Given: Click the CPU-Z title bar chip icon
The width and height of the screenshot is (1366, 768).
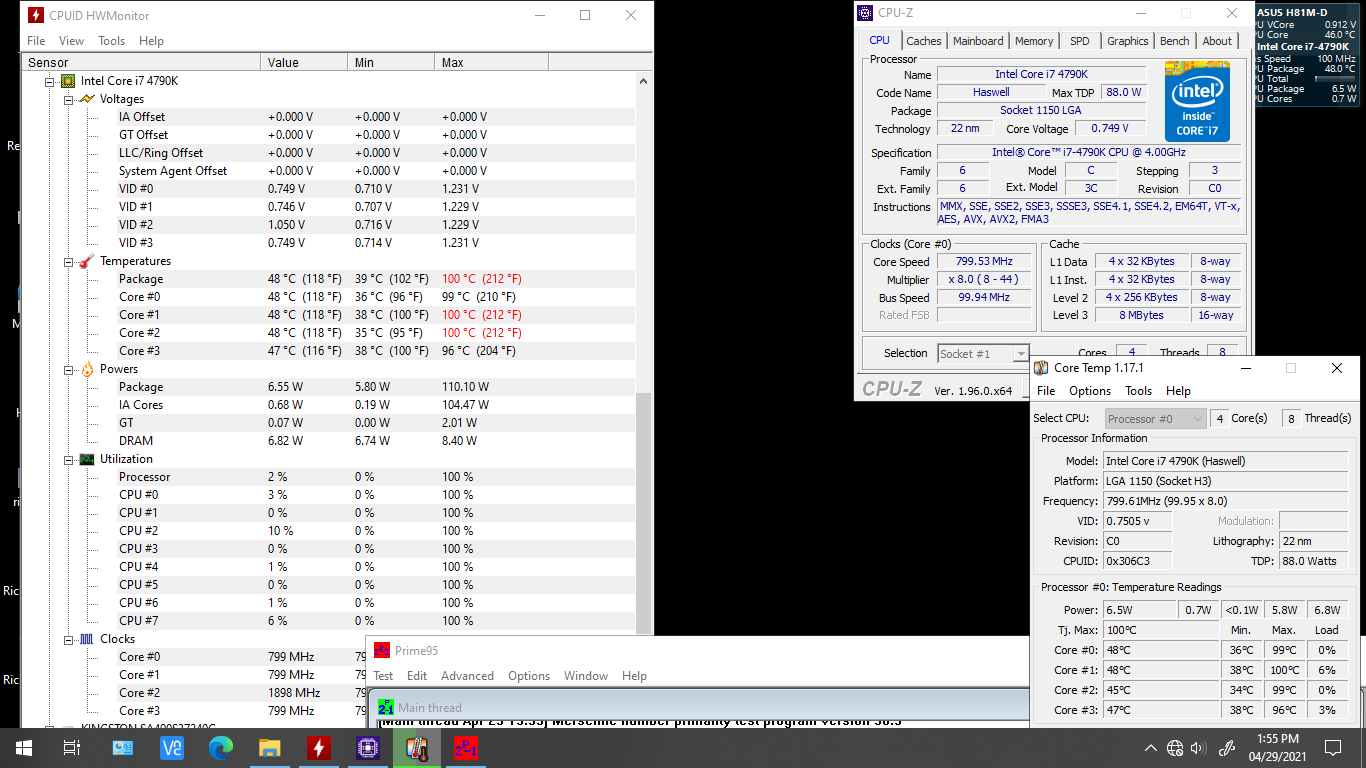Looking at the screenshot, I should point(865,13).
